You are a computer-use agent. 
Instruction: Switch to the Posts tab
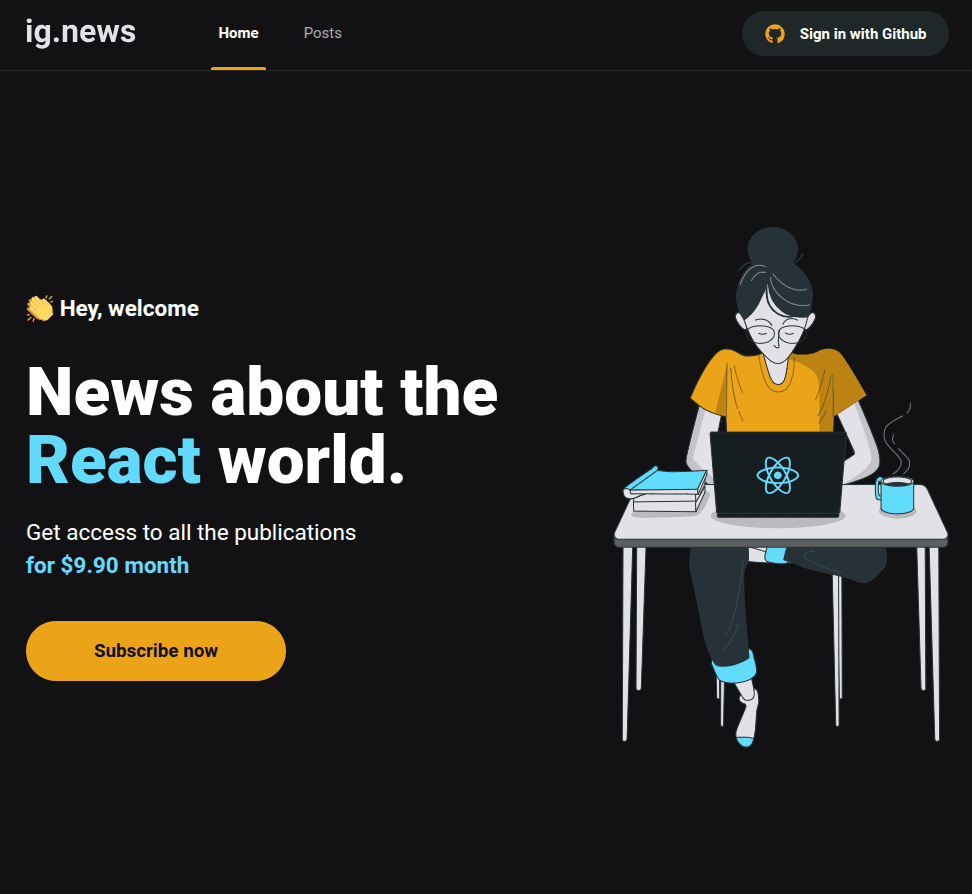(x=322, y=33)
